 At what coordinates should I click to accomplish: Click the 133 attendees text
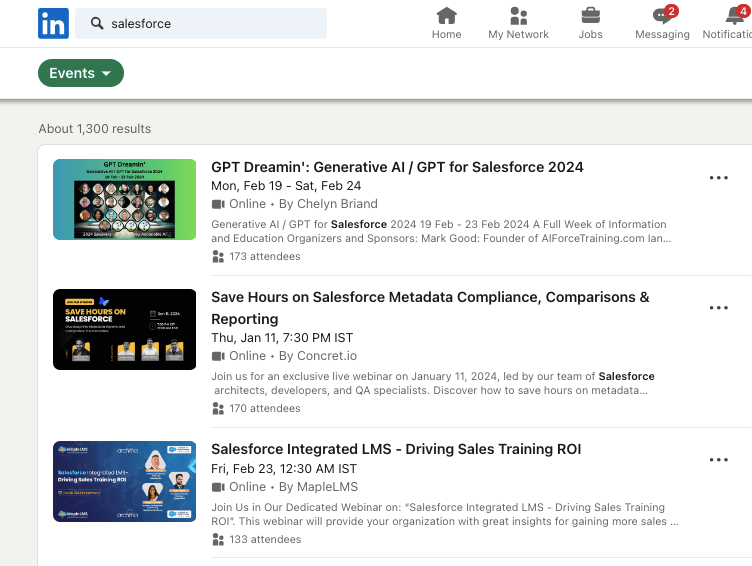pos(265,540)
